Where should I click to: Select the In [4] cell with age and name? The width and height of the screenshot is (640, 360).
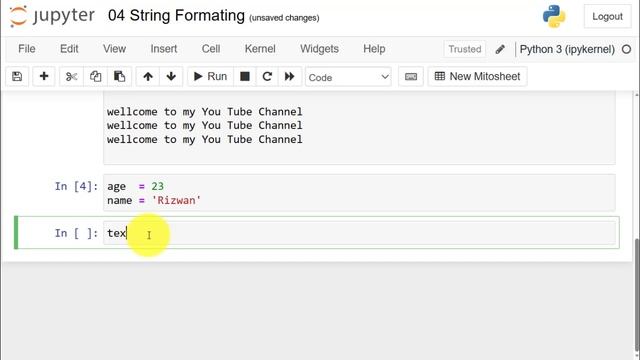point(359,193)
